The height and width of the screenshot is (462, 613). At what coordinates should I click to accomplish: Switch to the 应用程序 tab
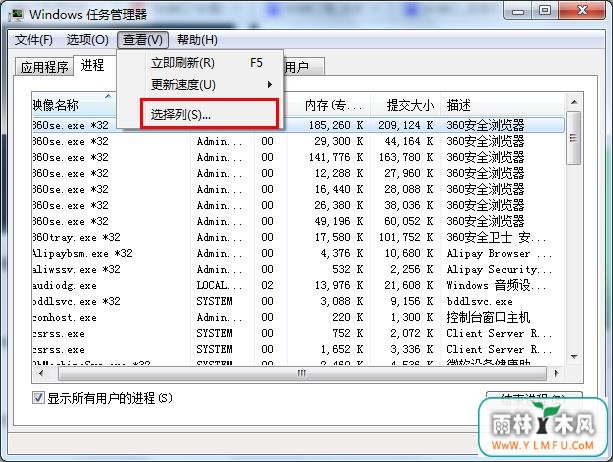[45, 67]
